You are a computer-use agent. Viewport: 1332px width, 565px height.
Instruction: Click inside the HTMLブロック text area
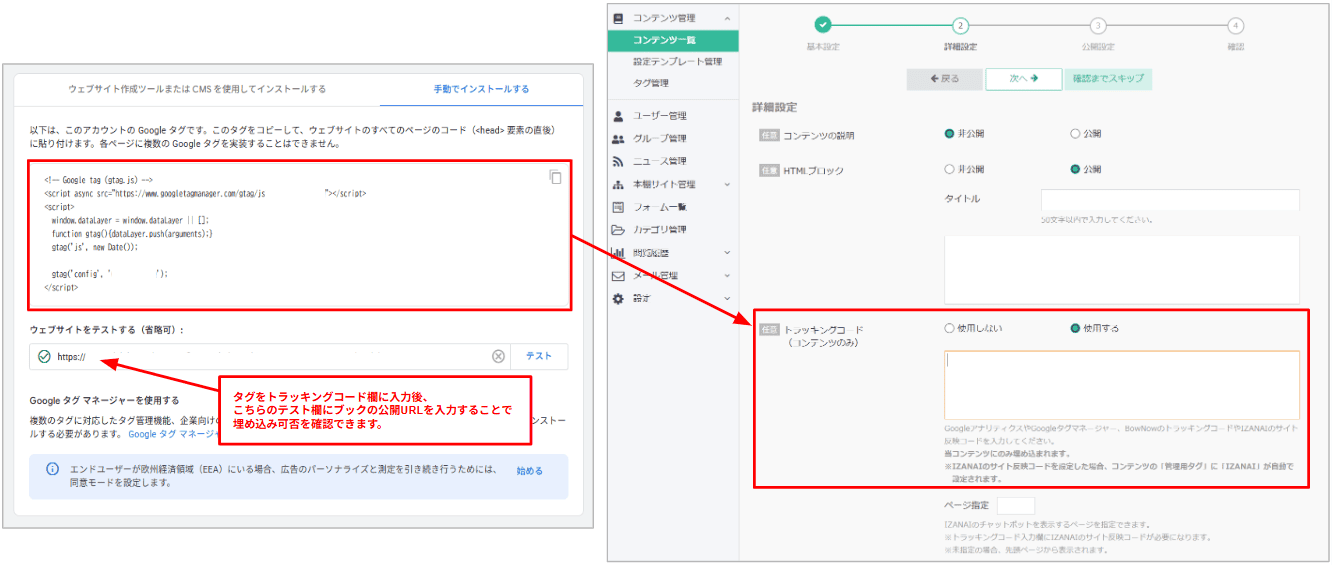click(x=1121, y=270)
